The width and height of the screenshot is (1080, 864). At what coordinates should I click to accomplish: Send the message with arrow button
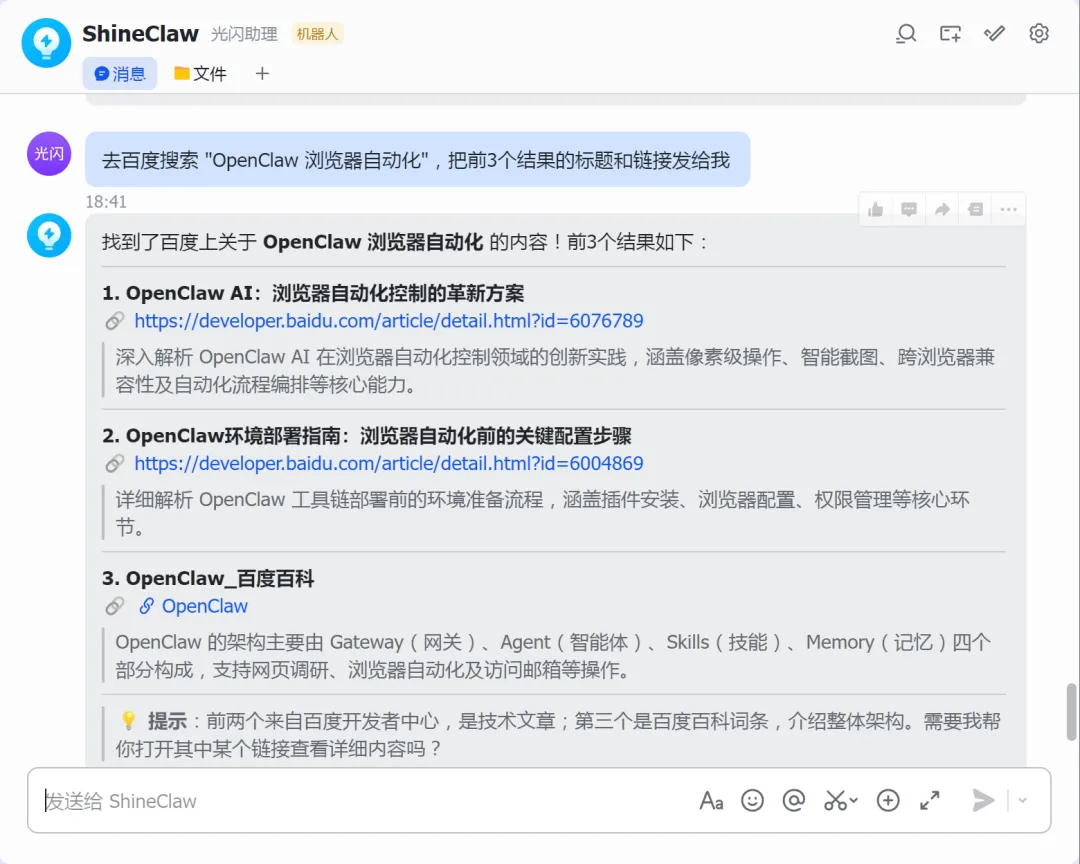[x=983, y=801]
